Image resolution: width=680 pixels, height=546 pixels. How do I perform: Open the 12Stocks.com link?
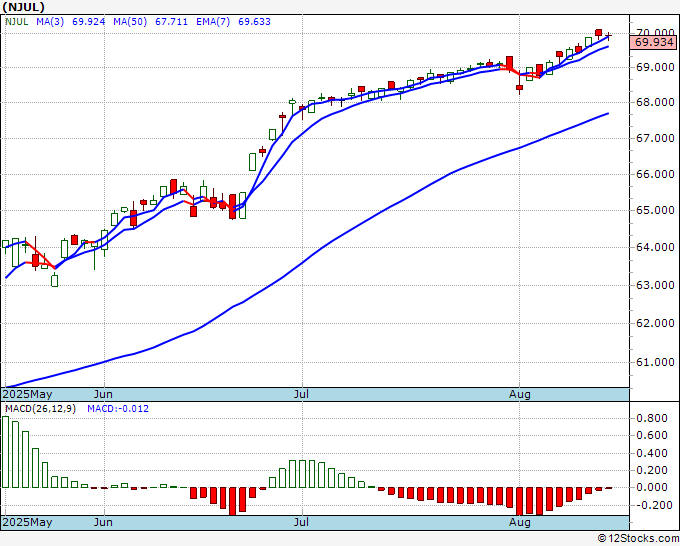[638, 539]
